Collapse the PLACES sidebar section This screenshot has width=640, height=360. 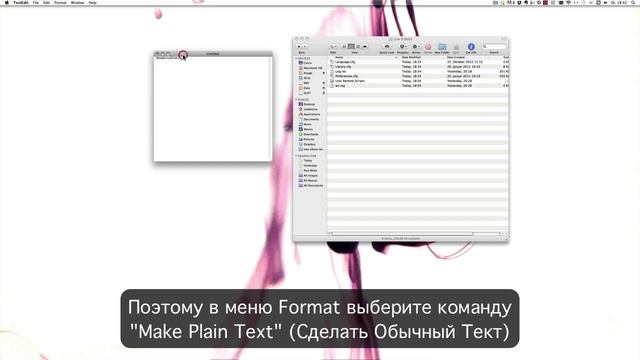[296, 100]
